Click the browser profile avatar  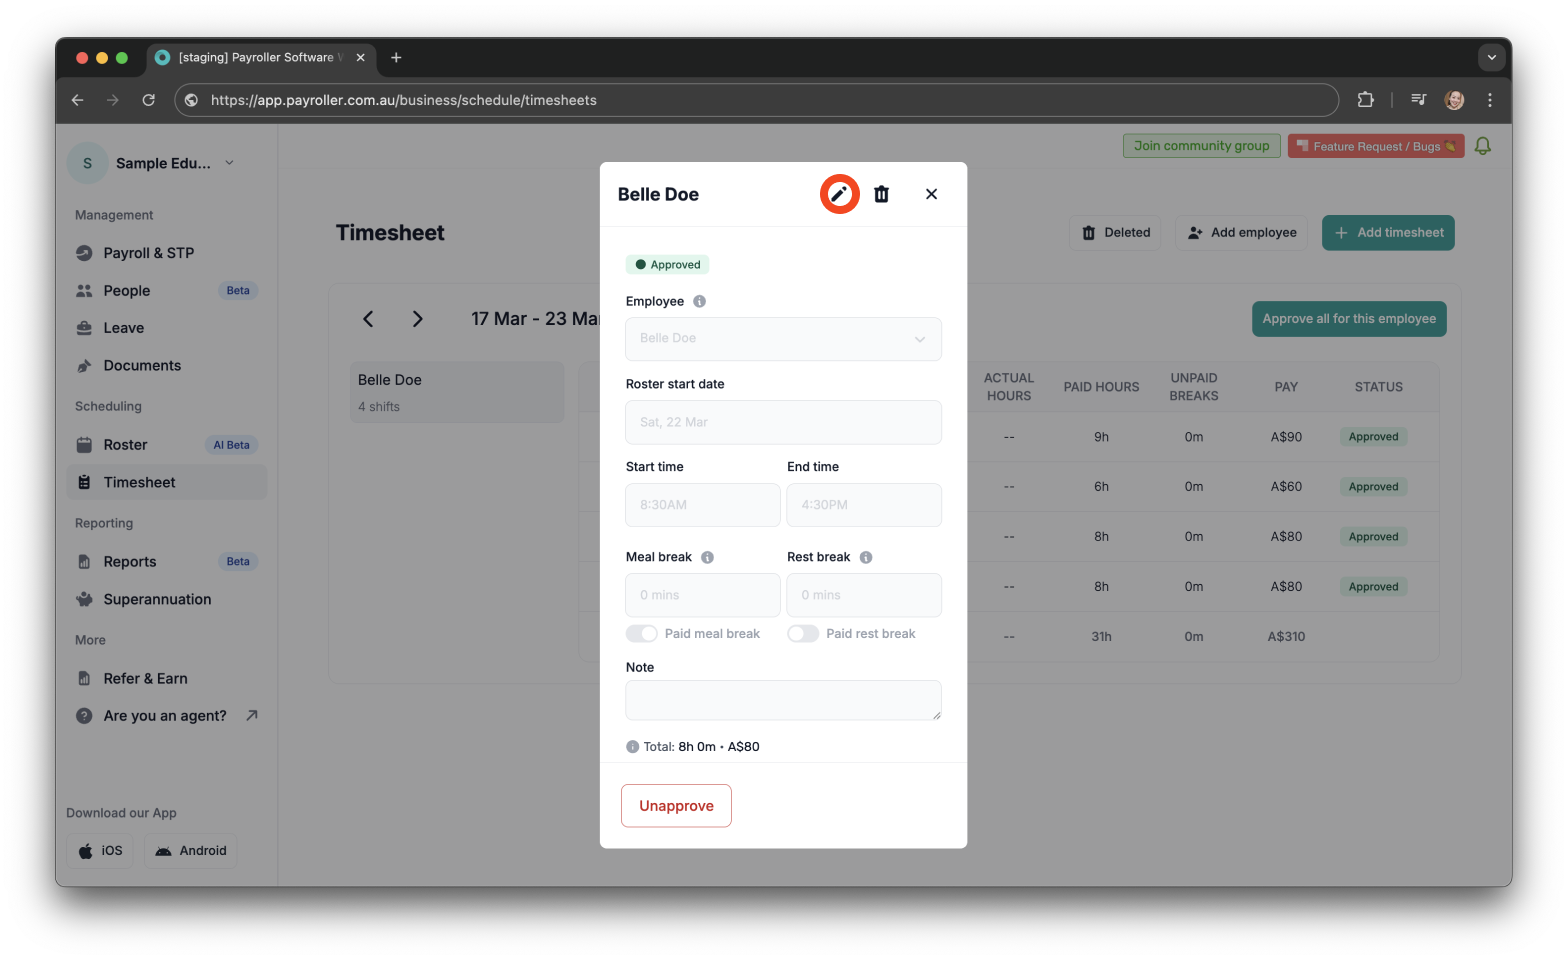[x=1454, y=100]
